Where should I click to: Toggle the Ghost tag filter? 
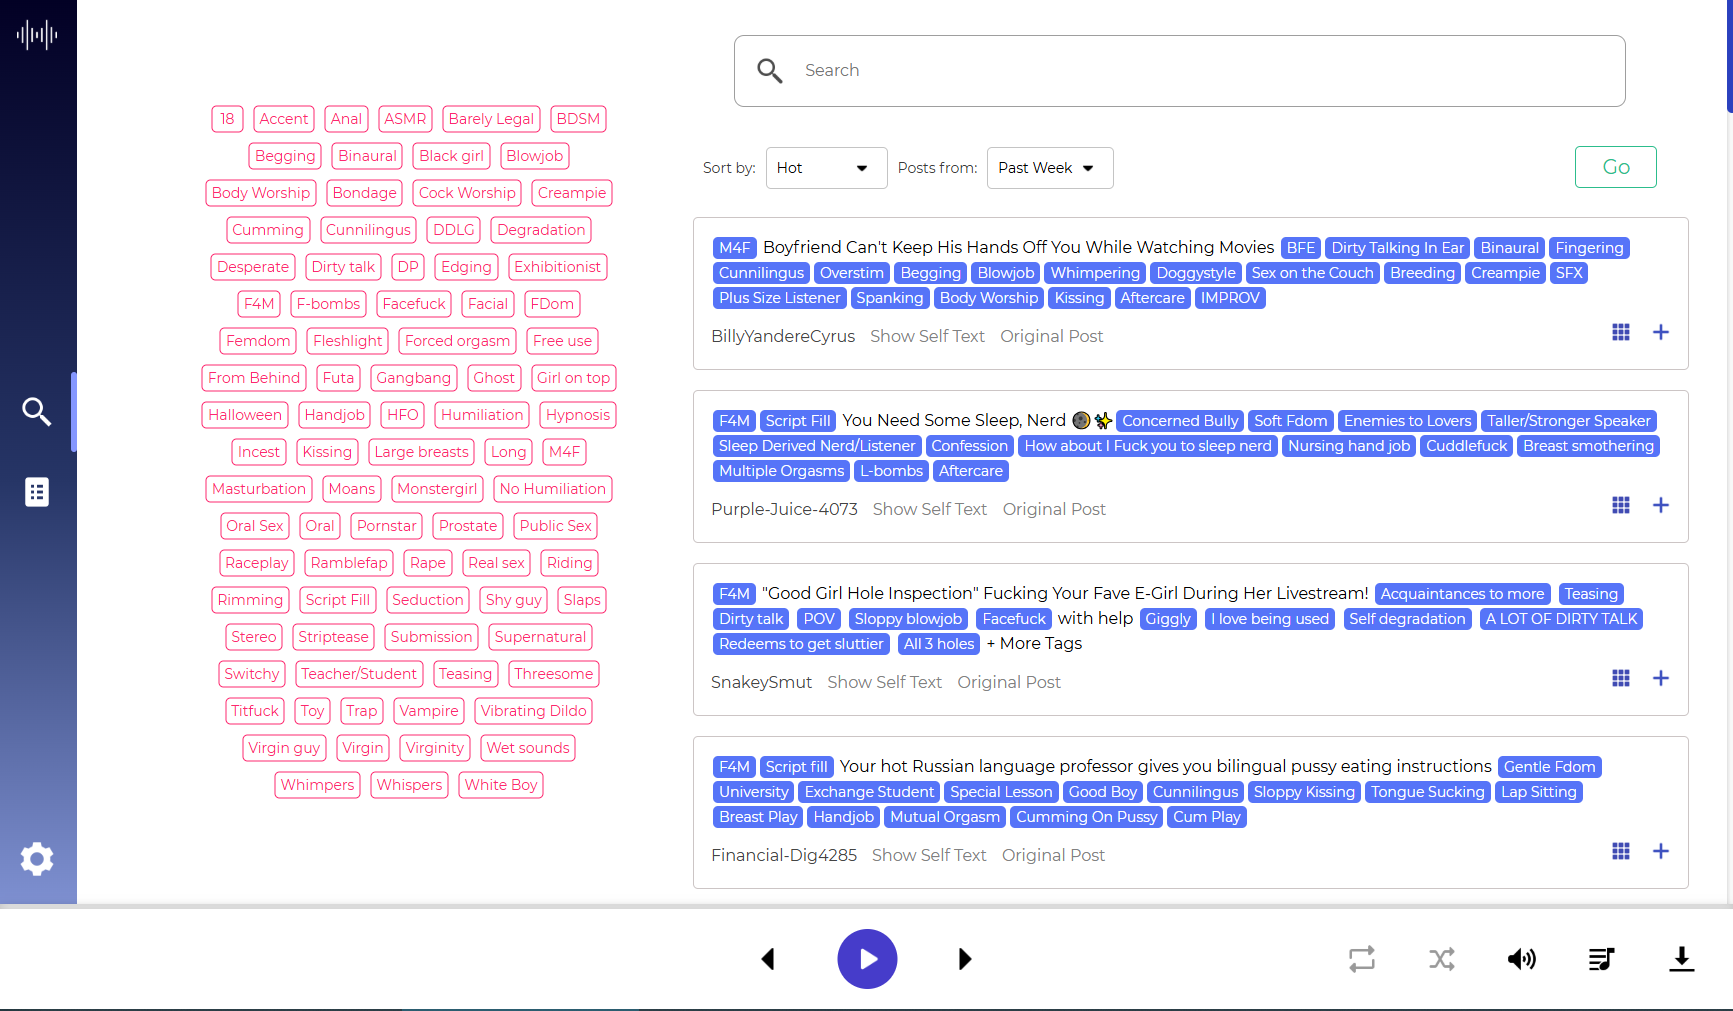494,378
